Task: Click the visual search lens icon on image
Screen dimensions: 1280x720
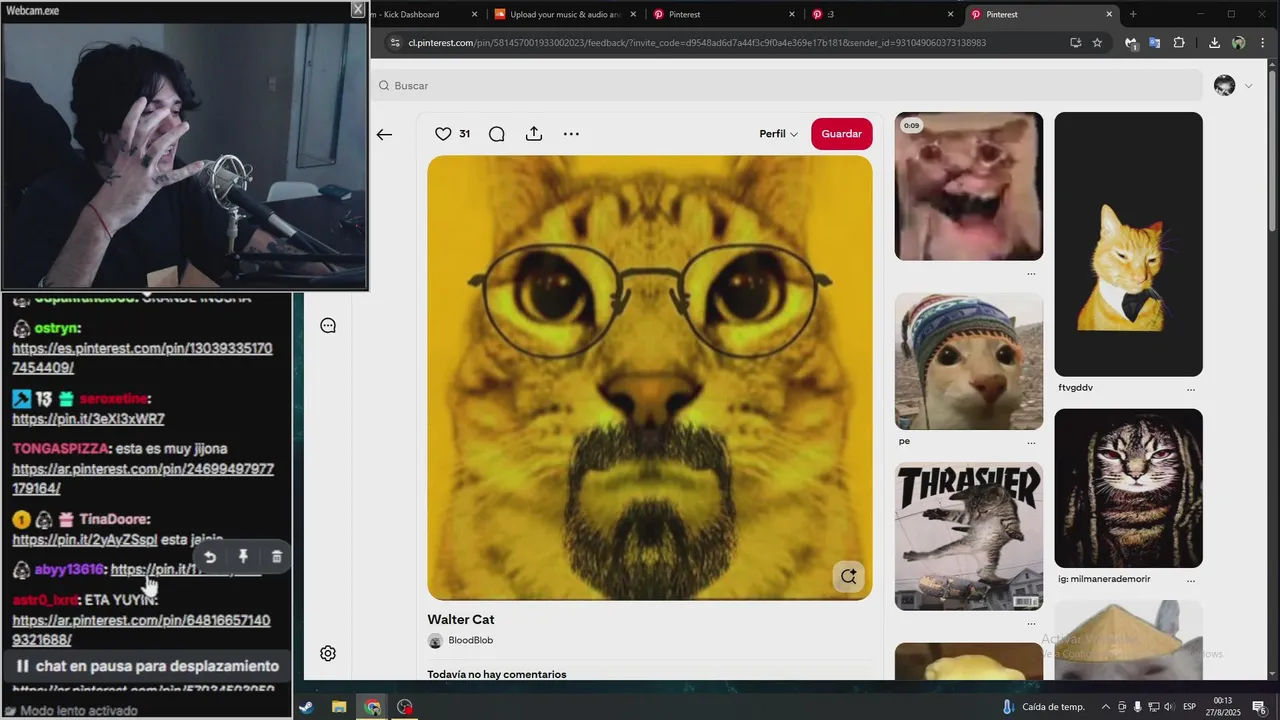Action: point(848,576)
